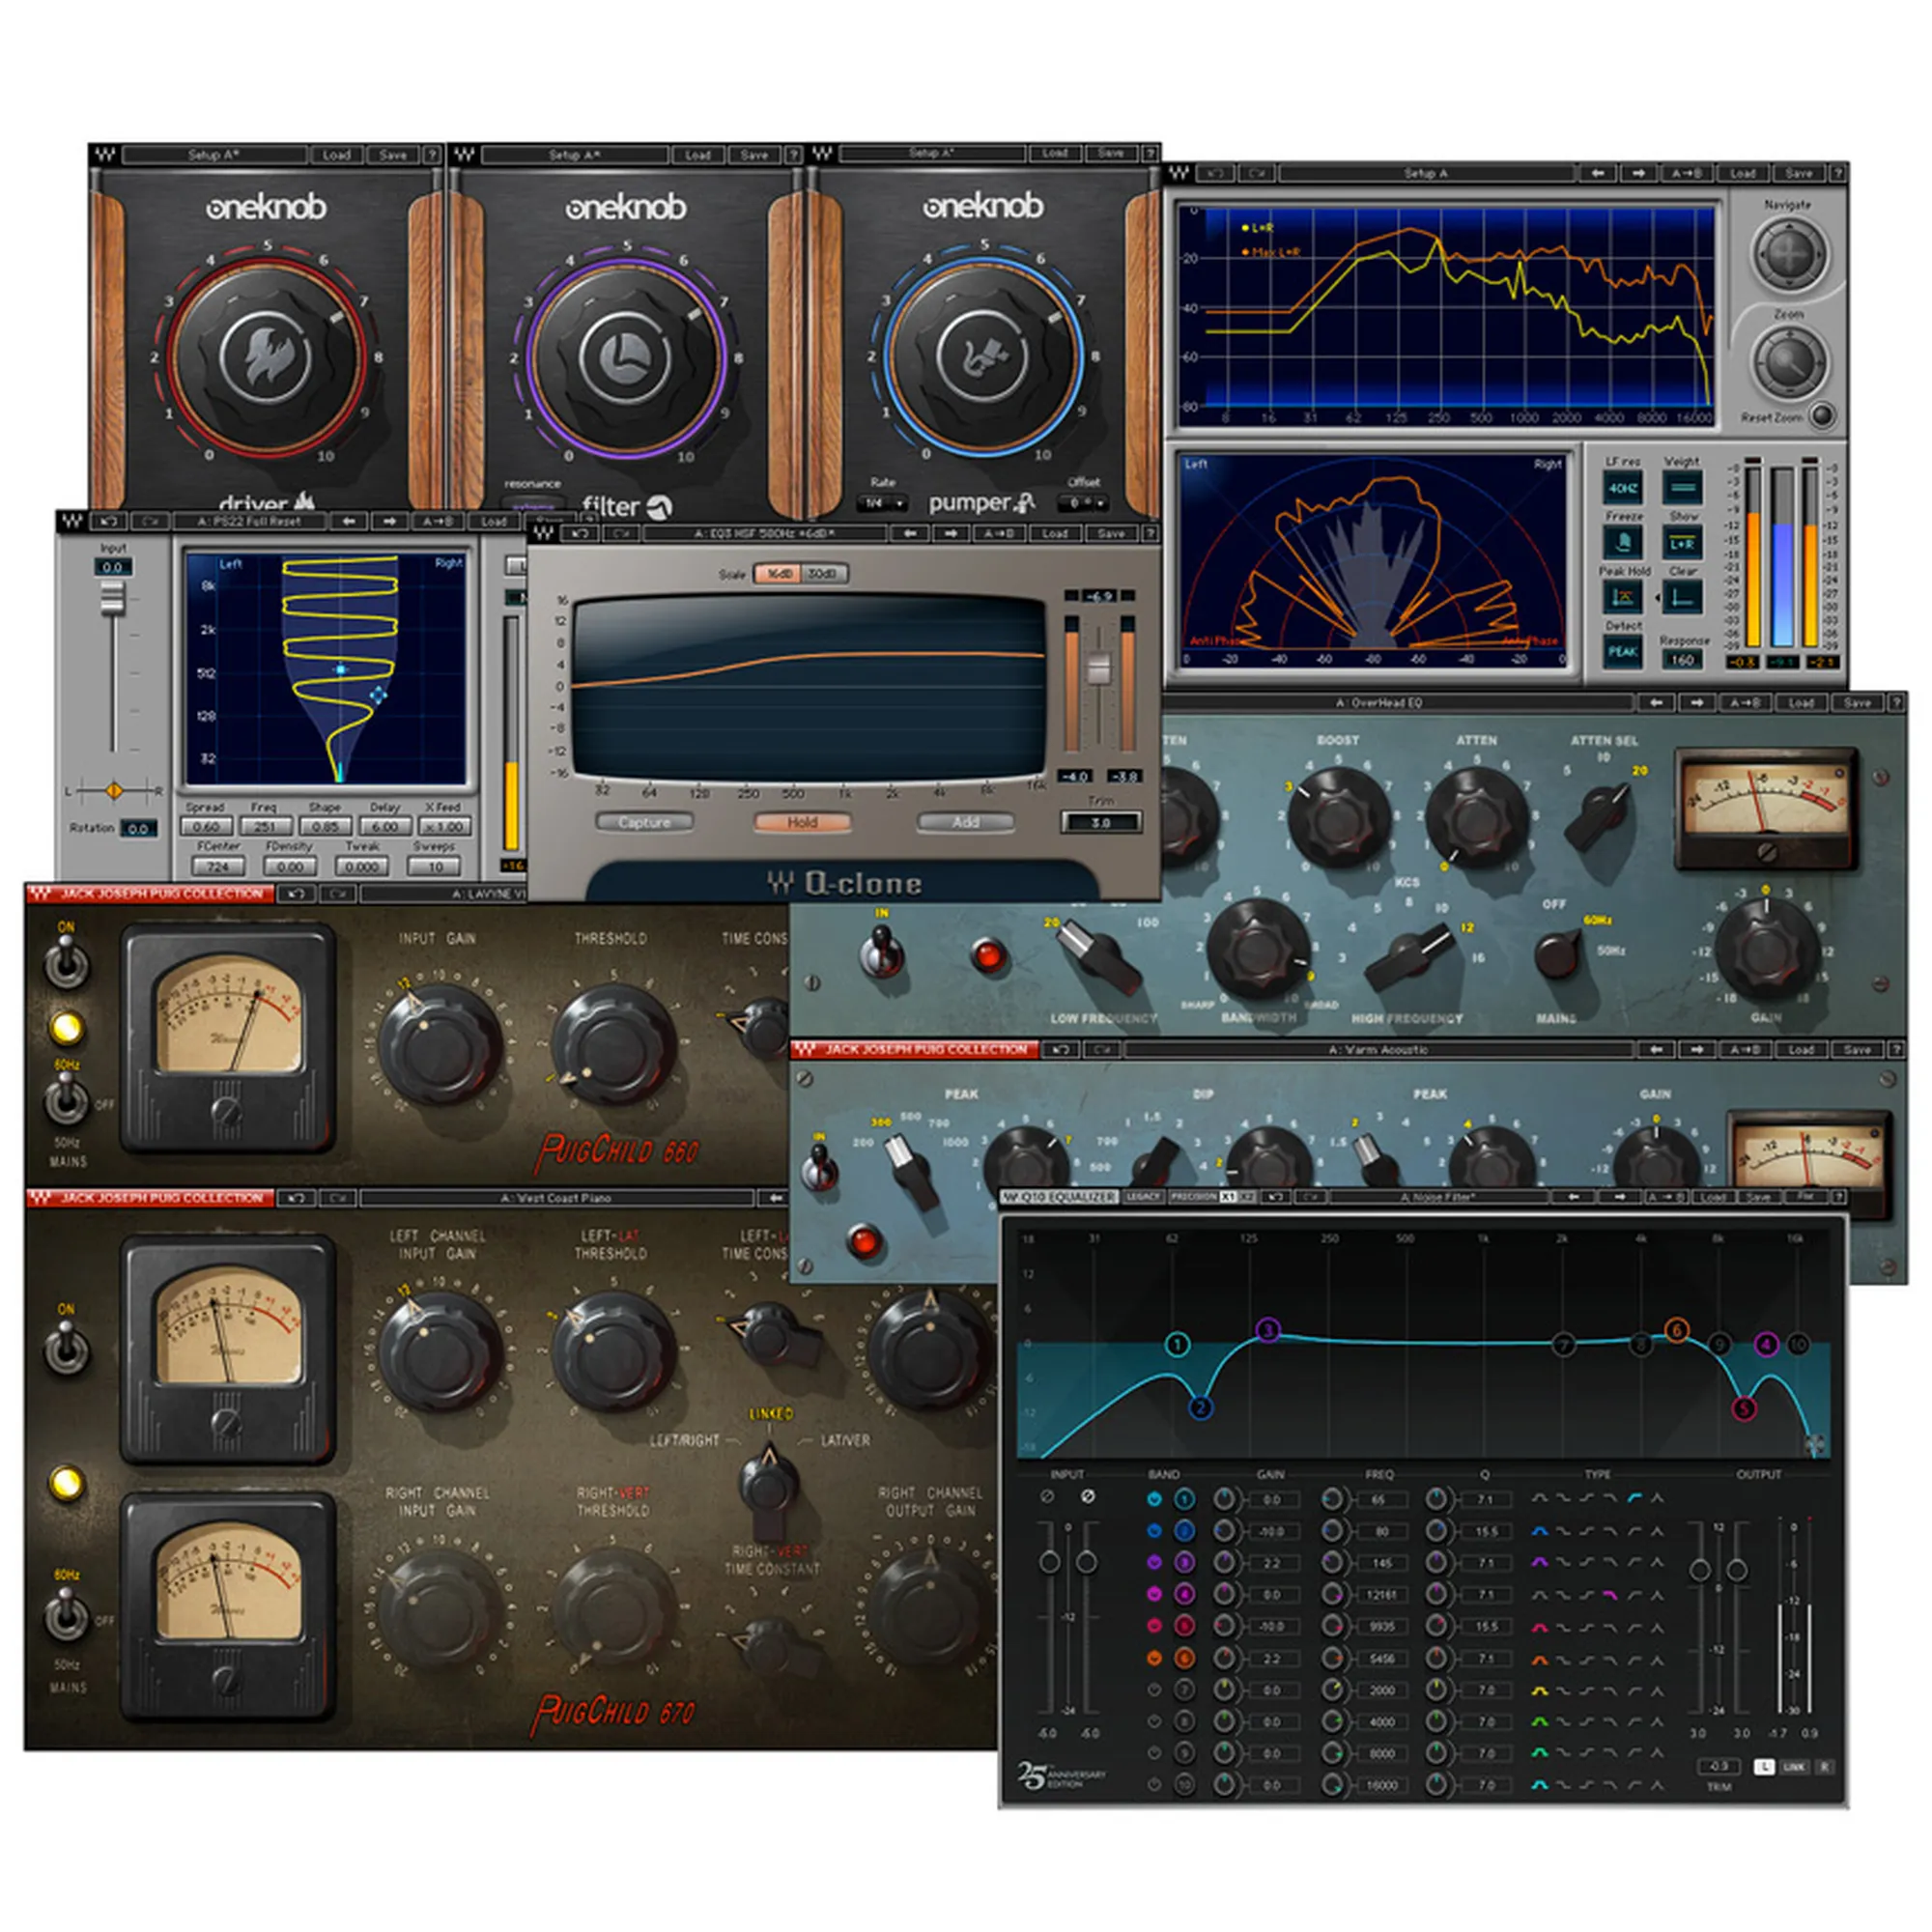
Task: Click the Freeze icon in the analyzer
Action: tap(1622, 543)
